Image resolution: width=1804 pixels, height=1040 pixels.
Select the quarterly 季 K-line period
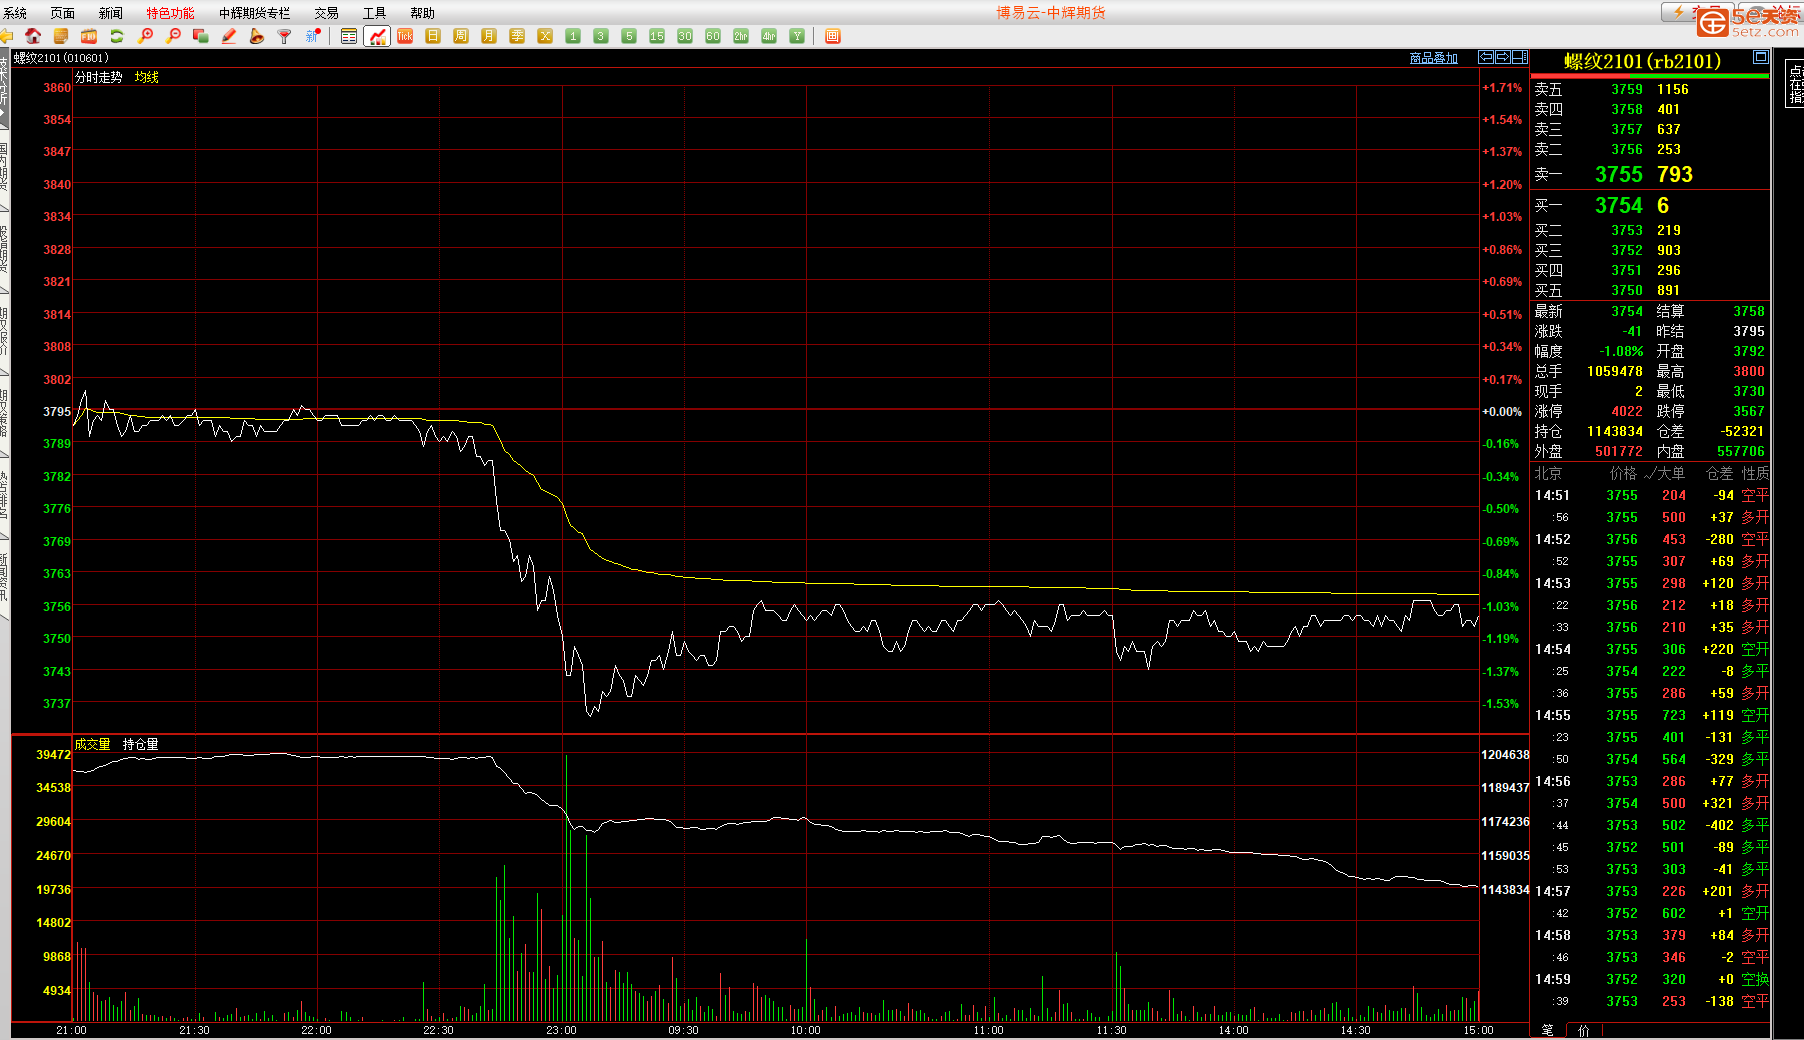517,36
